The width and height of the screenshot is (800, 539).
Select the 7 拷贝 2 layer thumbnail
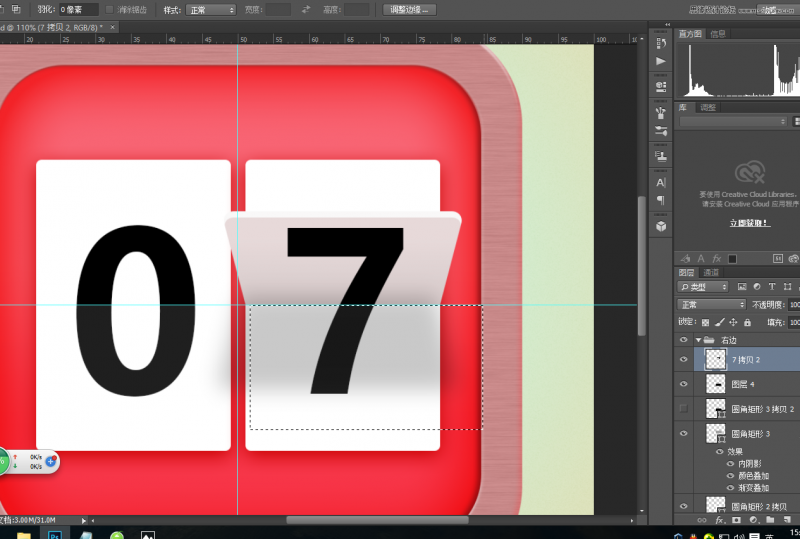(715, 358)
